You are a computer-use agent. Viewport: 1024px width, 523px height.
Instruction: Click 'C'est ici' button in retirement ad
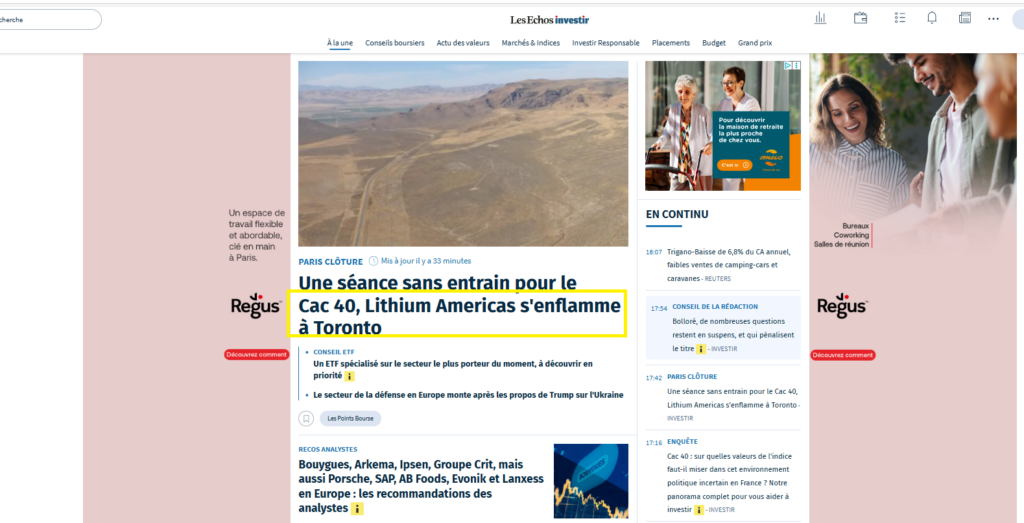tap(734, 165)
